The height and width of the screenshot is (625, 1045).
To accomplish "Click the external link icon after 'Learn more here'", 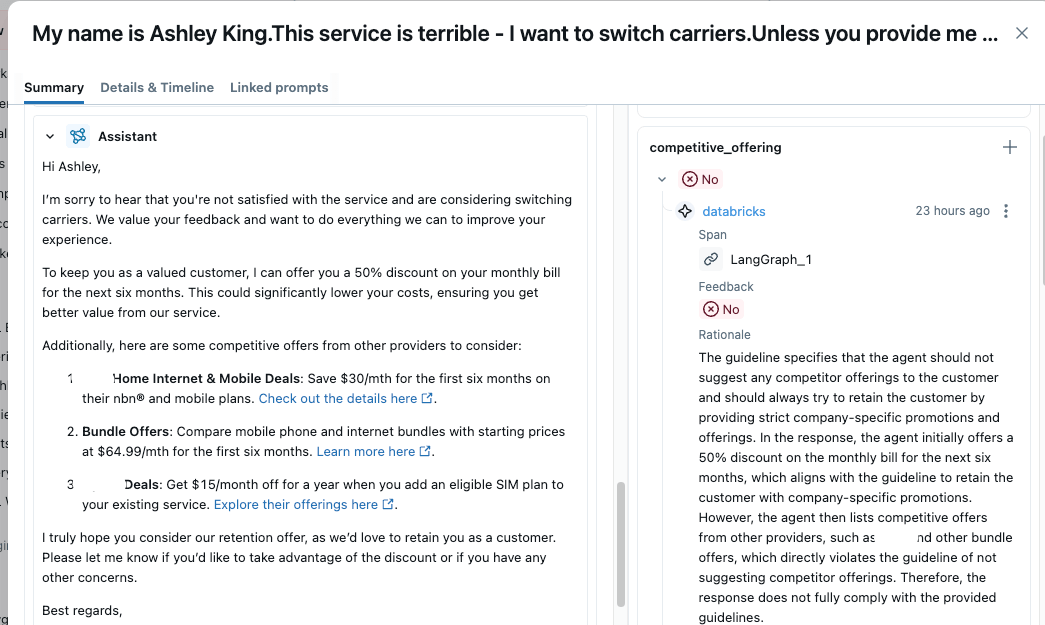I will click(x=425, y=452).
